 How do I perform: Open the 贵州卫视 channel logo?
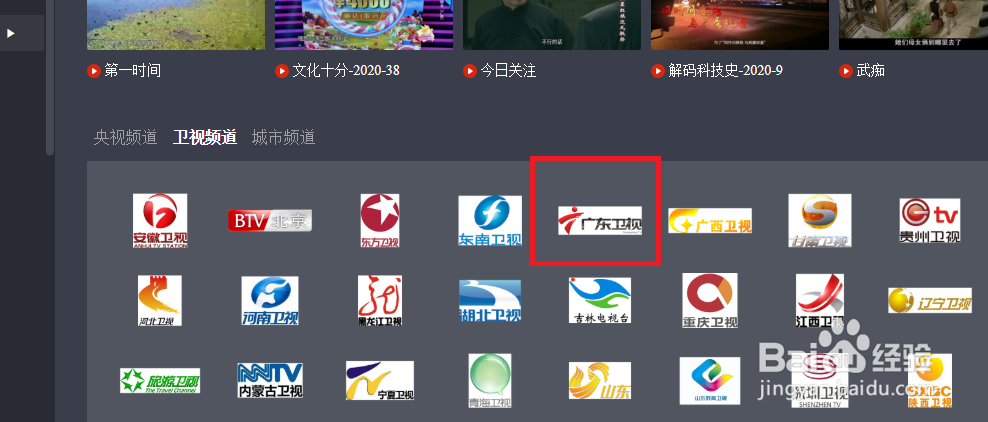(930, 220)
